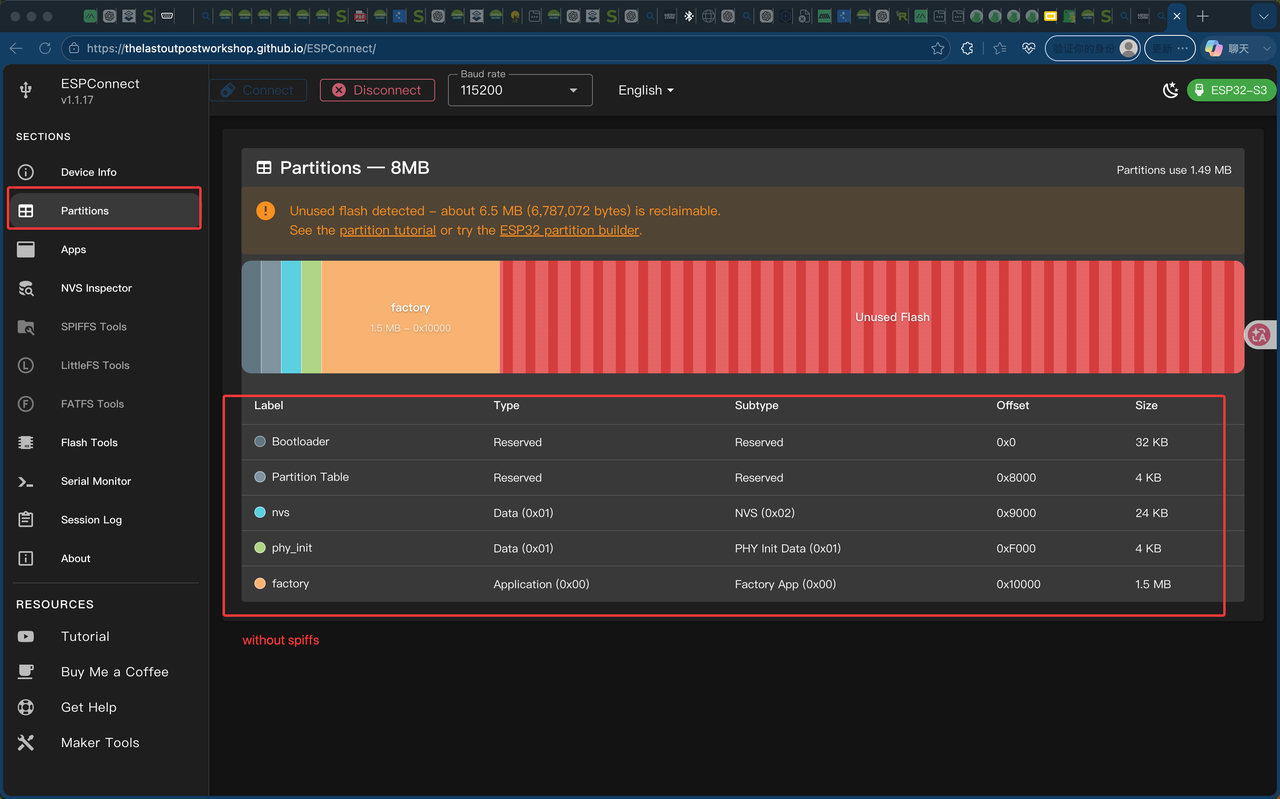The width and height of the screenshot is (1280, 799).
Task: Click the orange warning icon
Action: click(265, 211)
